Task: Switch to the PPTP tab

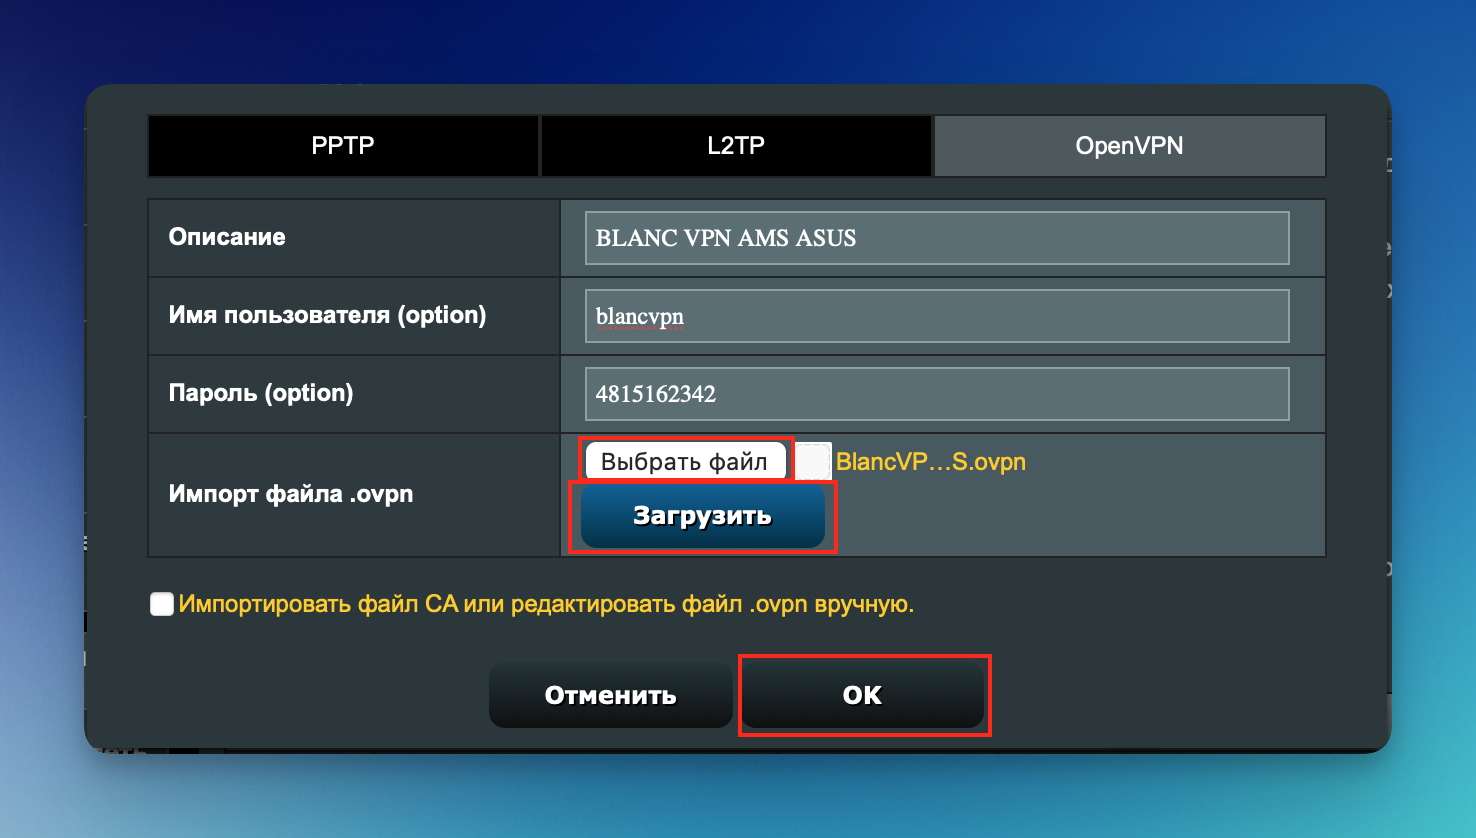Action: coord(343,146)
